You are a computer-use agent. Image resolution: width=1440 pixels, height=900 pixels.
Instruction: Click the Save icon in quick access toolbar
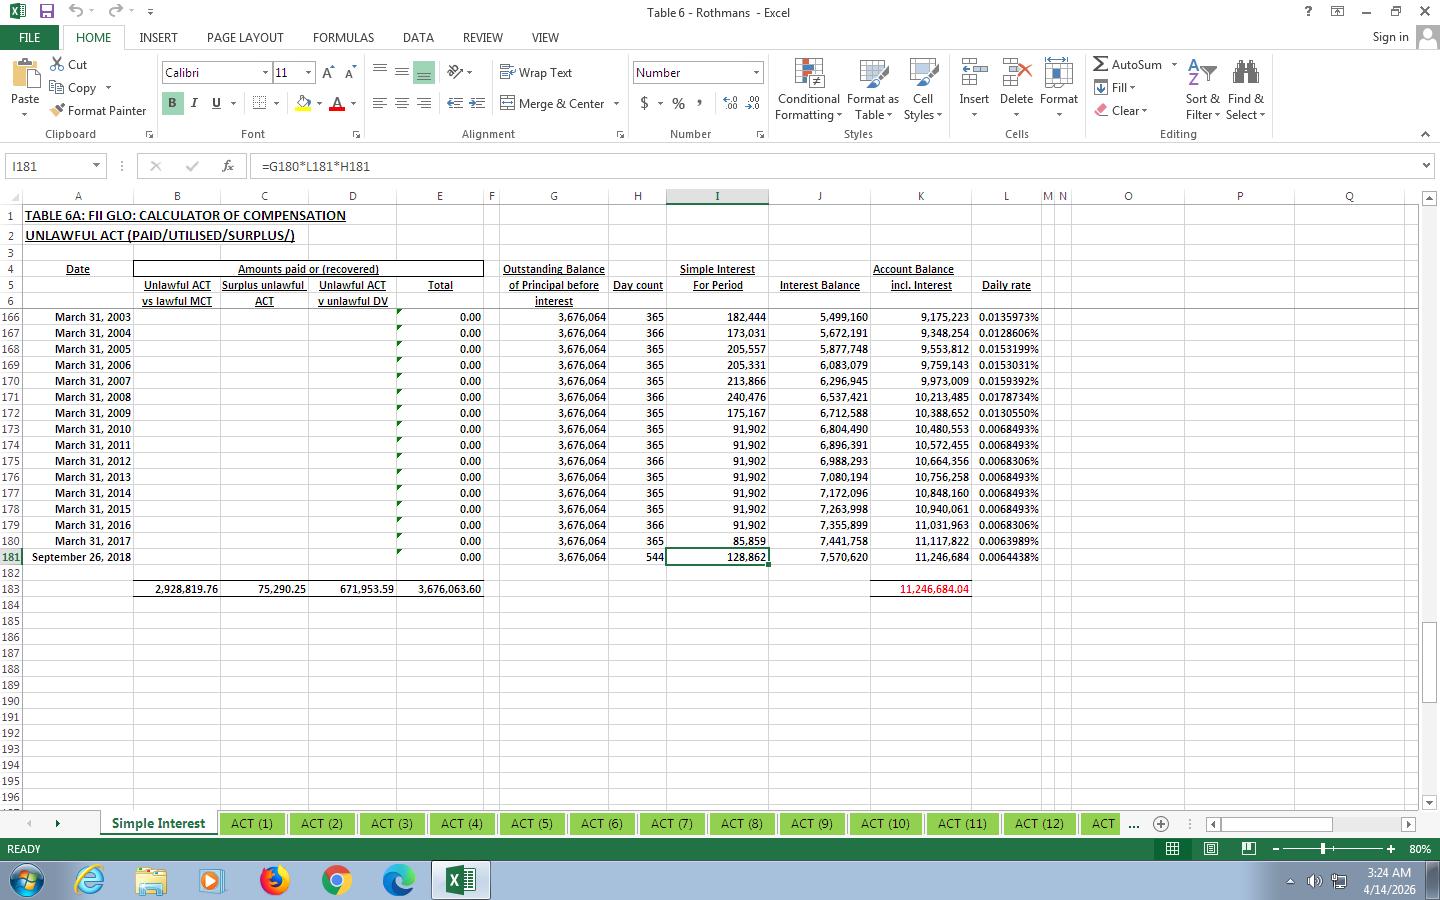point(46,11)
